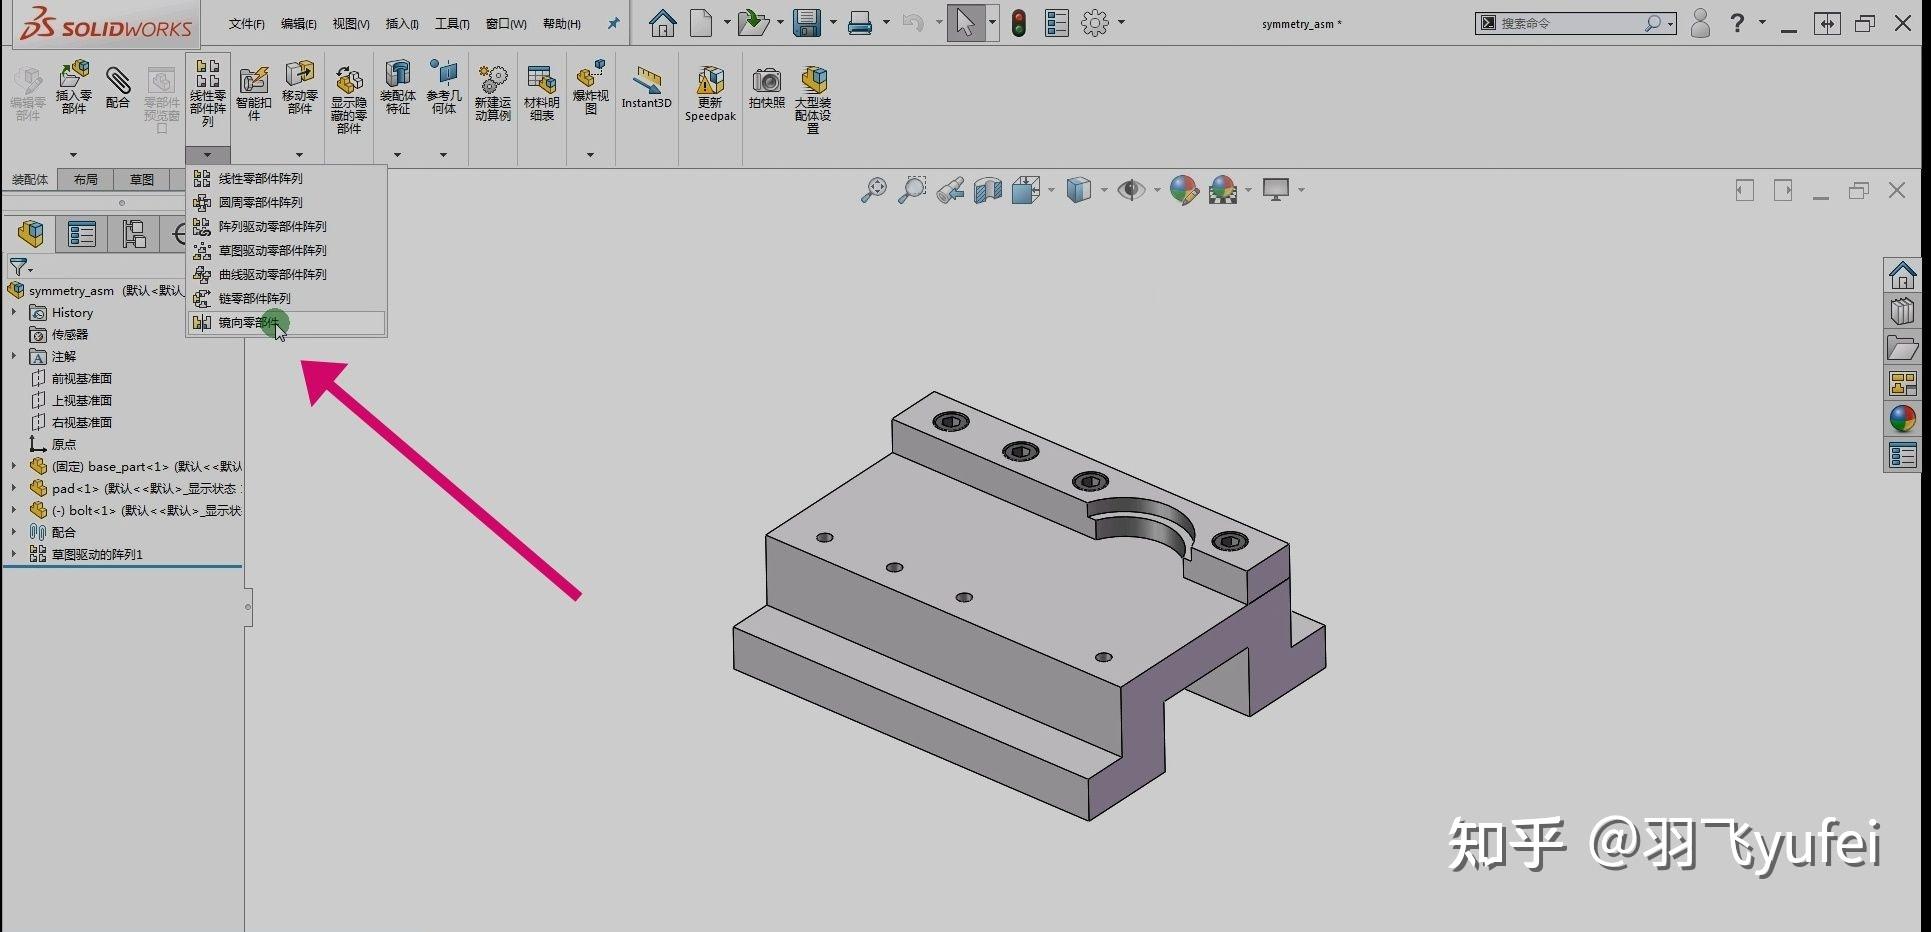
Task: Click the Options gear icon
Action: coord(1095,23)
